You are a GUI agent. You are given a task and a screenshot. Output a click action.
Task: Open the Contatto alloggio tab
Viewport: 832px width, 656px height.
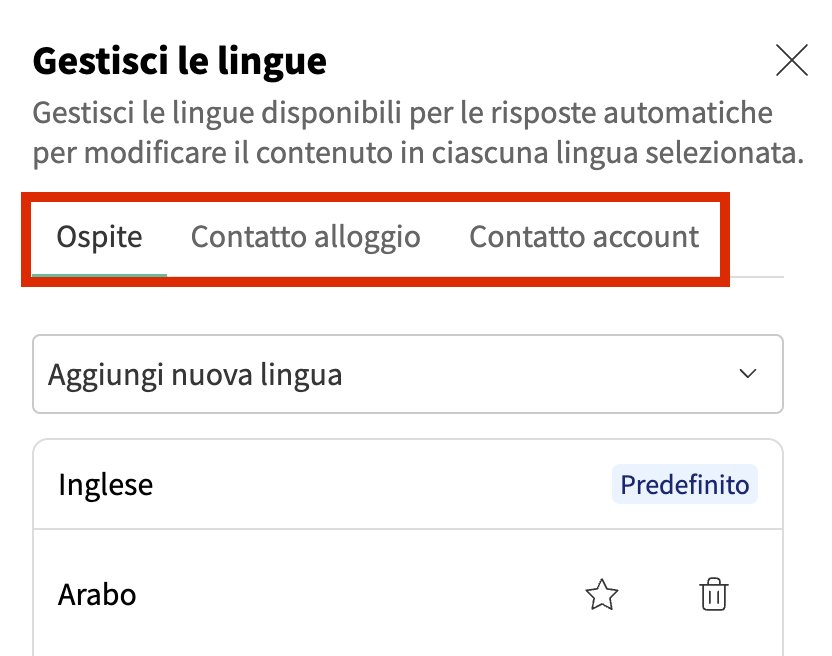point(305,238)
